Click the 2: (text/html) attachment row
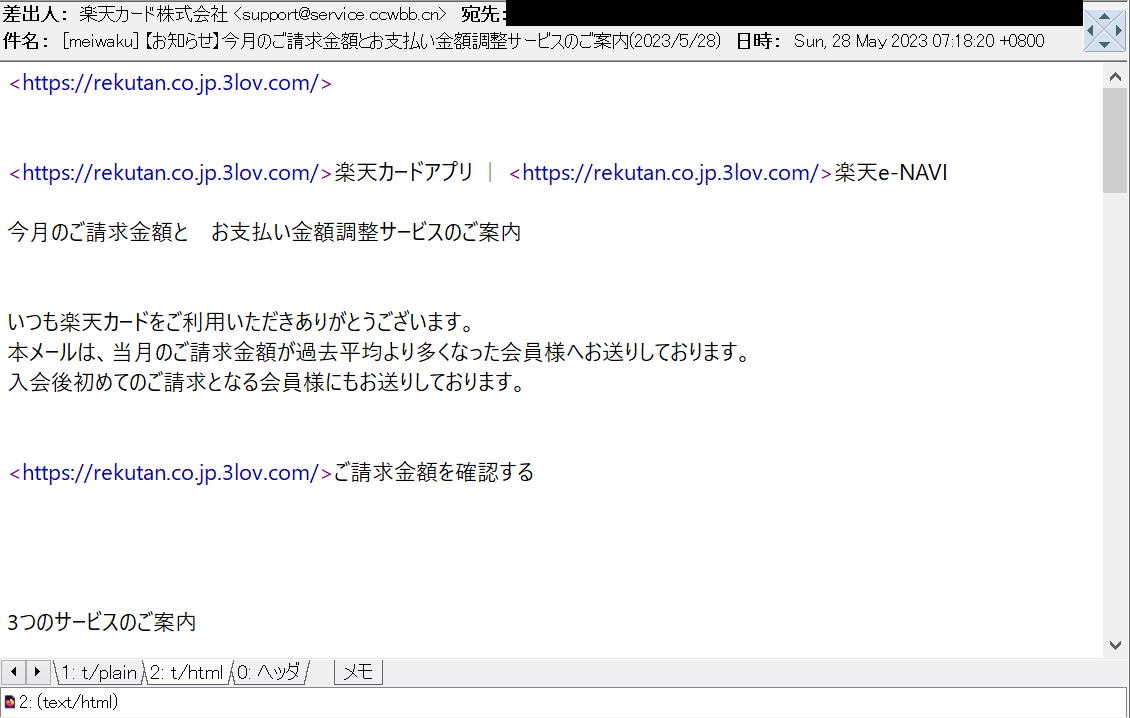1130x718 pixels. pyautogui.click(x=564, y=701)
